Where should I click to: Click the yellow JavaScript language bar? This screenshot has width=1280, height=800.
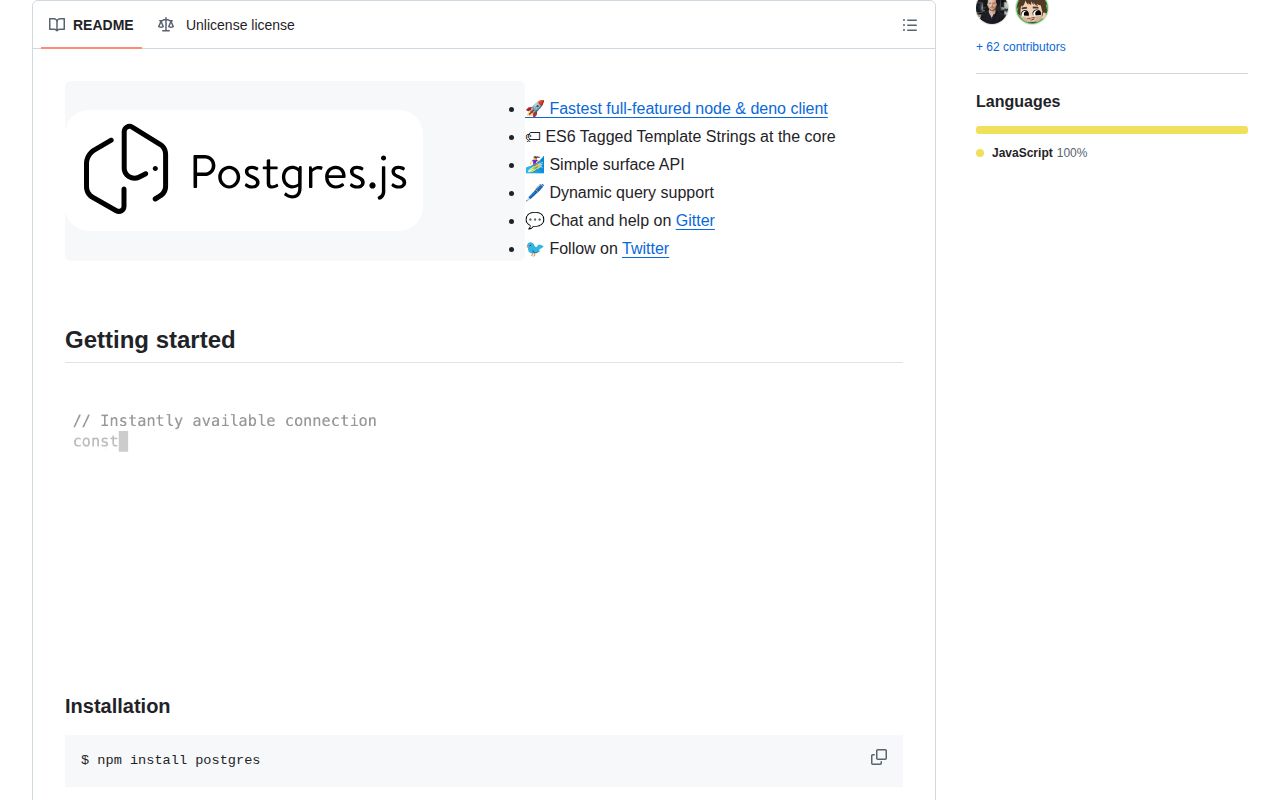click(x=1112, y=130)
